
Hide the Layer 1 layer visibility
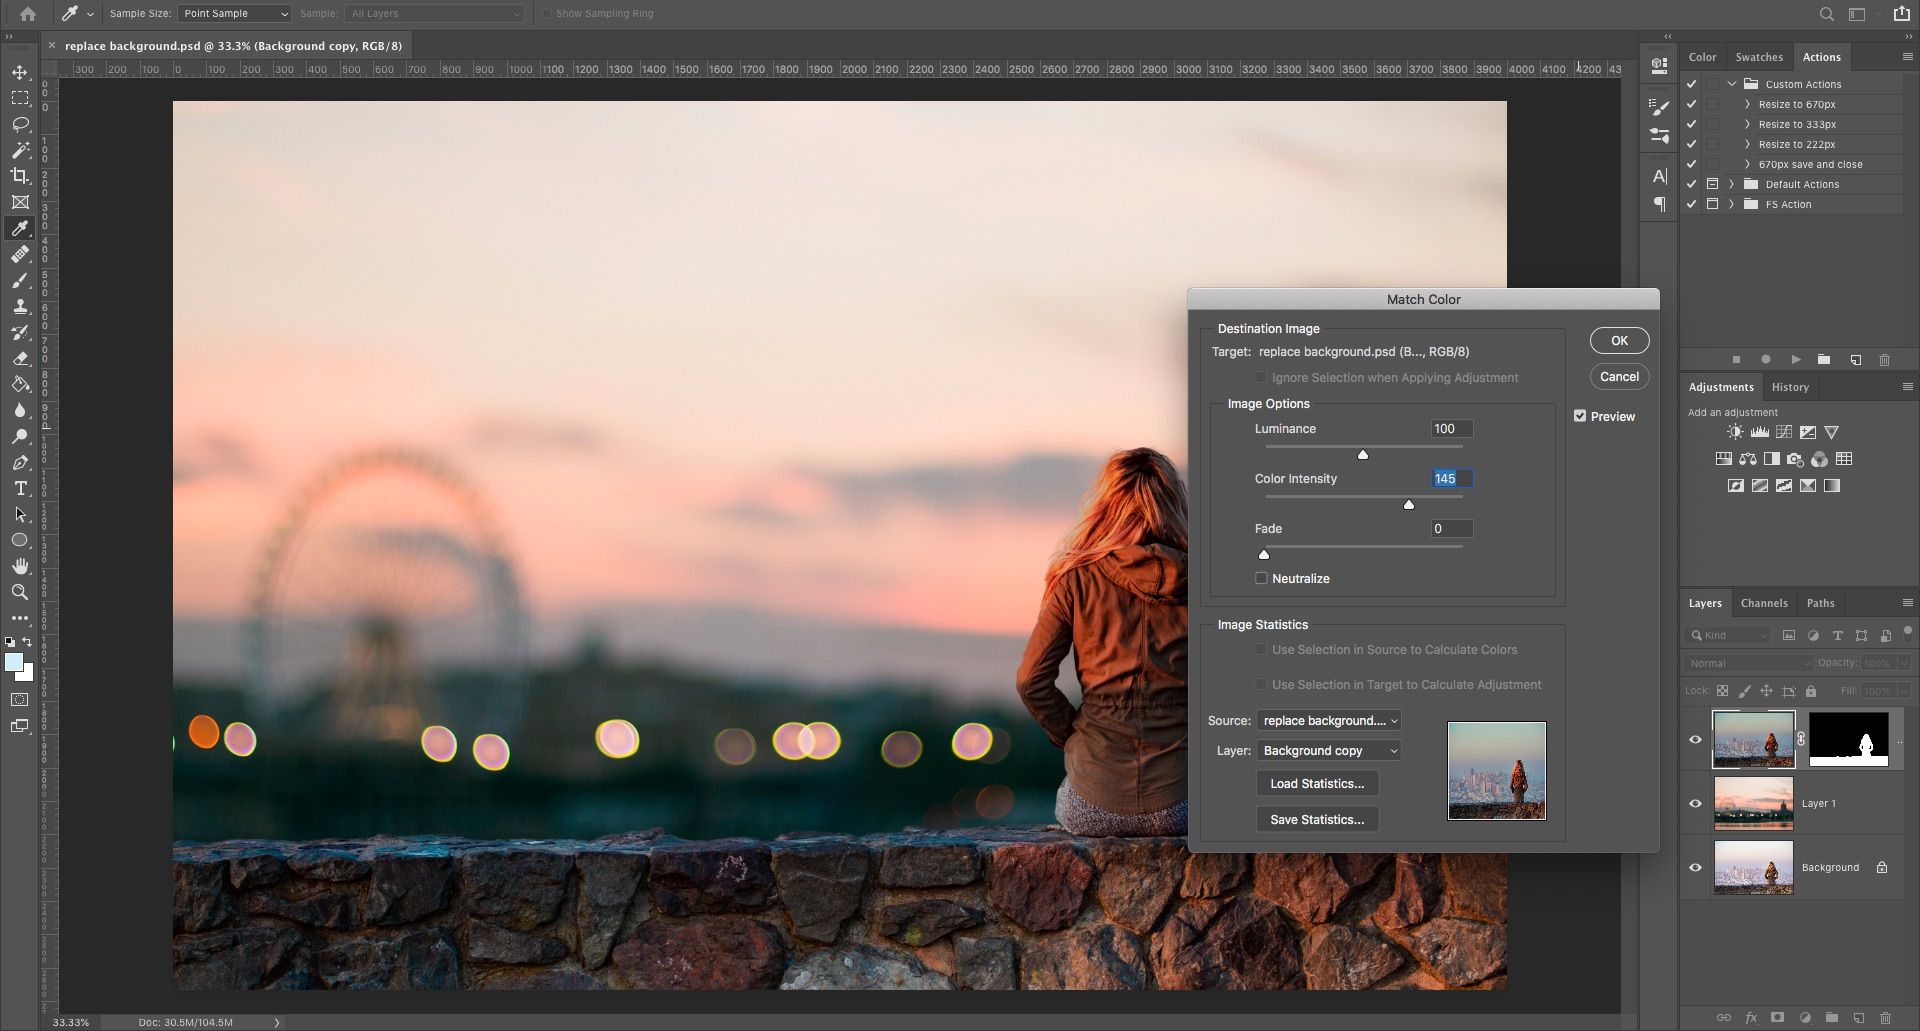click(1695, 803)
